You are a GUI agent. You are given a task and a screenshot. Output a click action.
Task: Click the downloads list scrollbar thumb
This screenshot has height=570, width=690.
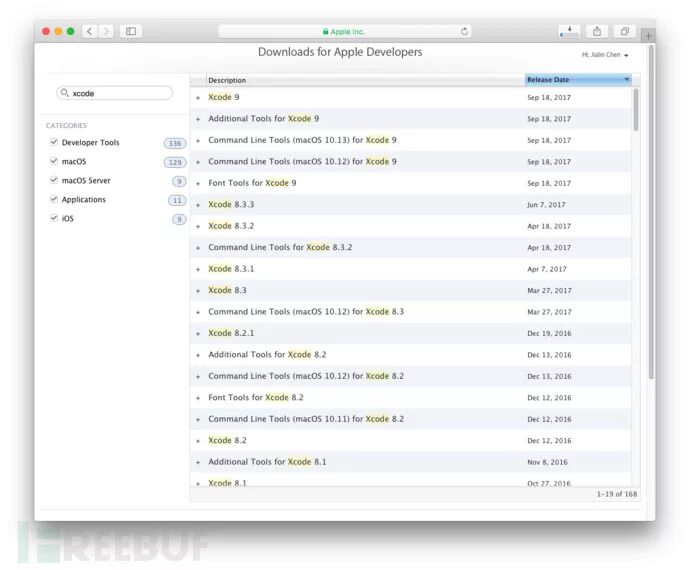(x=635, y=110)
